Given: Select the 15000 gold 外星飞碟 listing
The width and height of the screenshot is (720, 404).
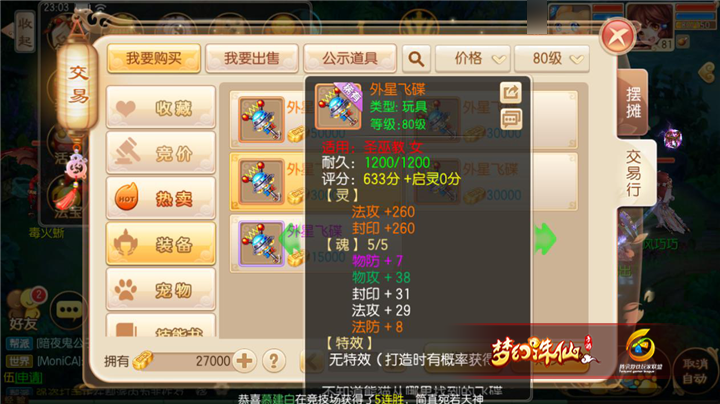Looking at the screenshot, I should [x=267, y=244].
